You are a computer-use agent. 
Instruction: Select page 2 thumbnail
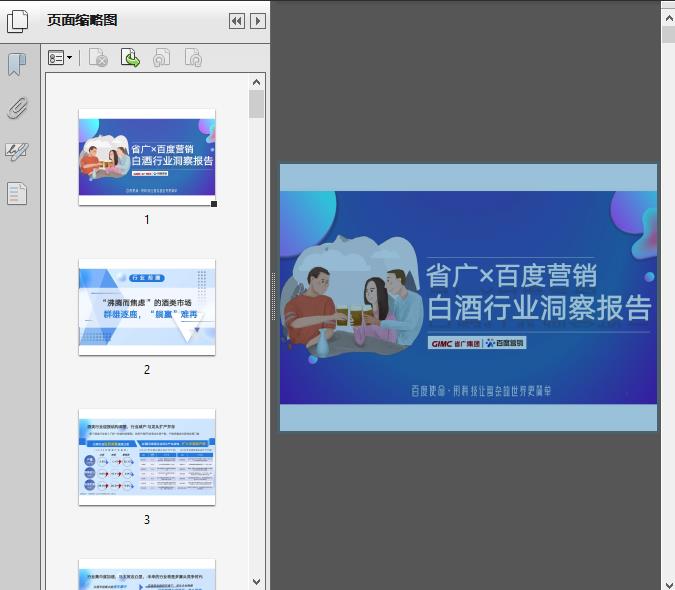pos(147,307)
